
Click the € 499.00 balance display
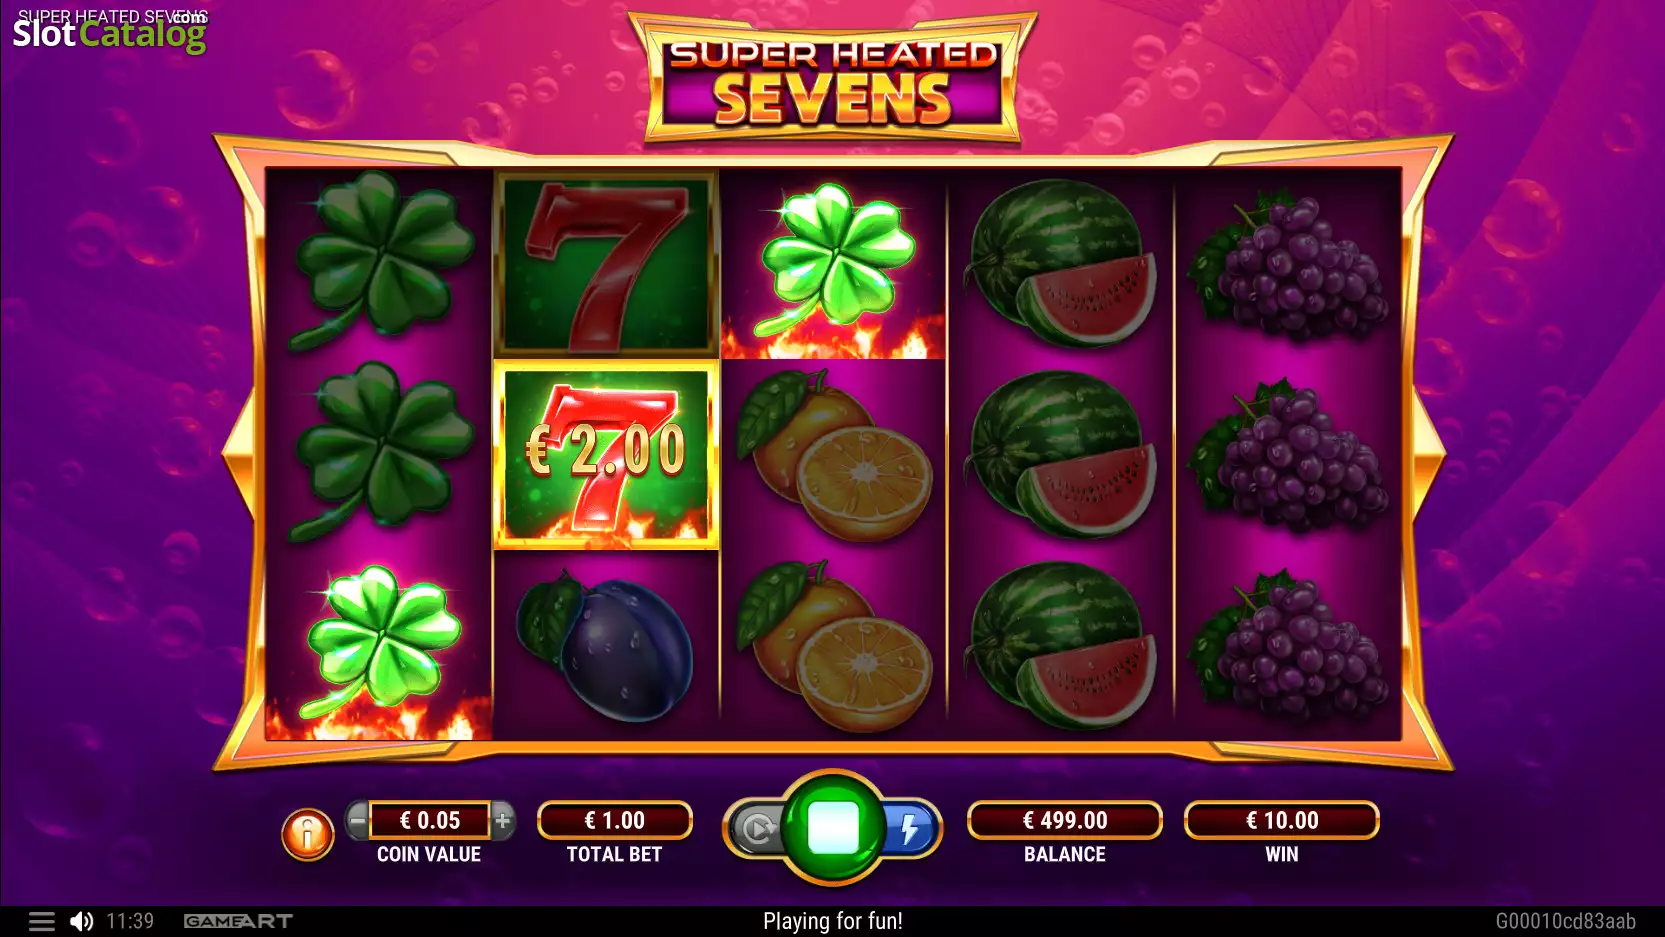pyautogui.click(x=1065, y=820)
